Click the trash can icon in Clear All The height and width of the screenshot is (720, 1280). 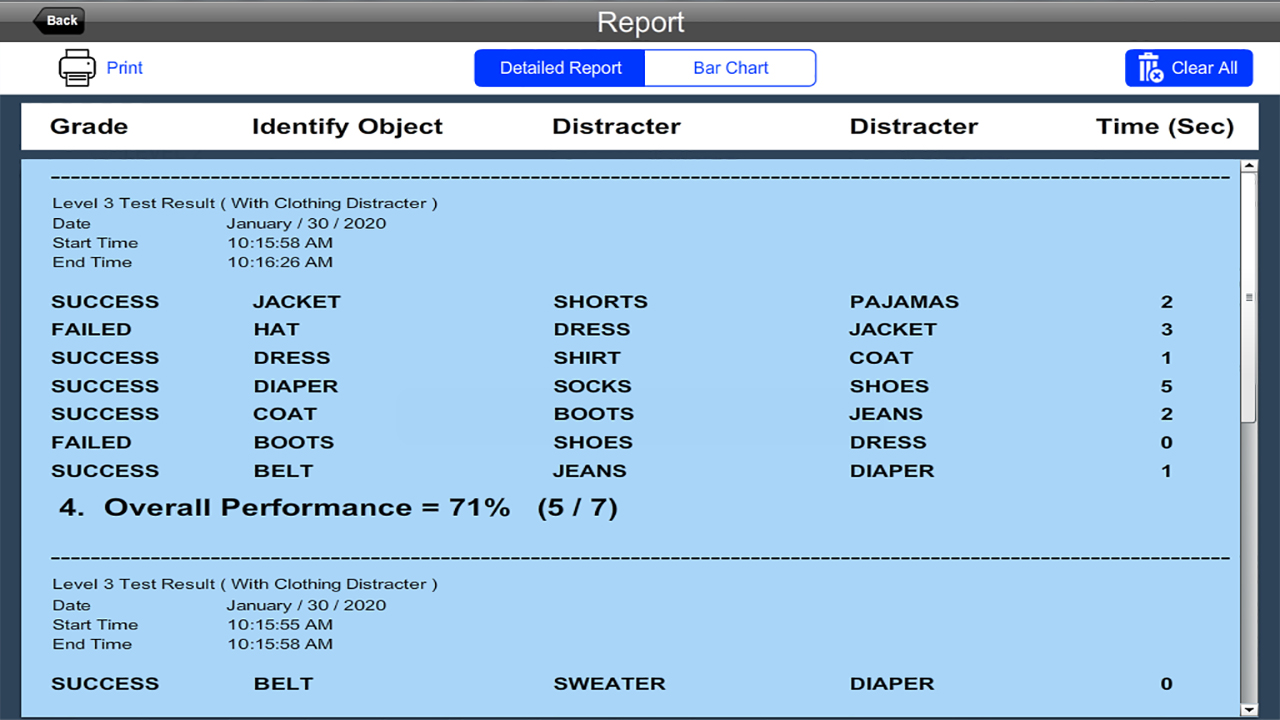point(1150,68)
